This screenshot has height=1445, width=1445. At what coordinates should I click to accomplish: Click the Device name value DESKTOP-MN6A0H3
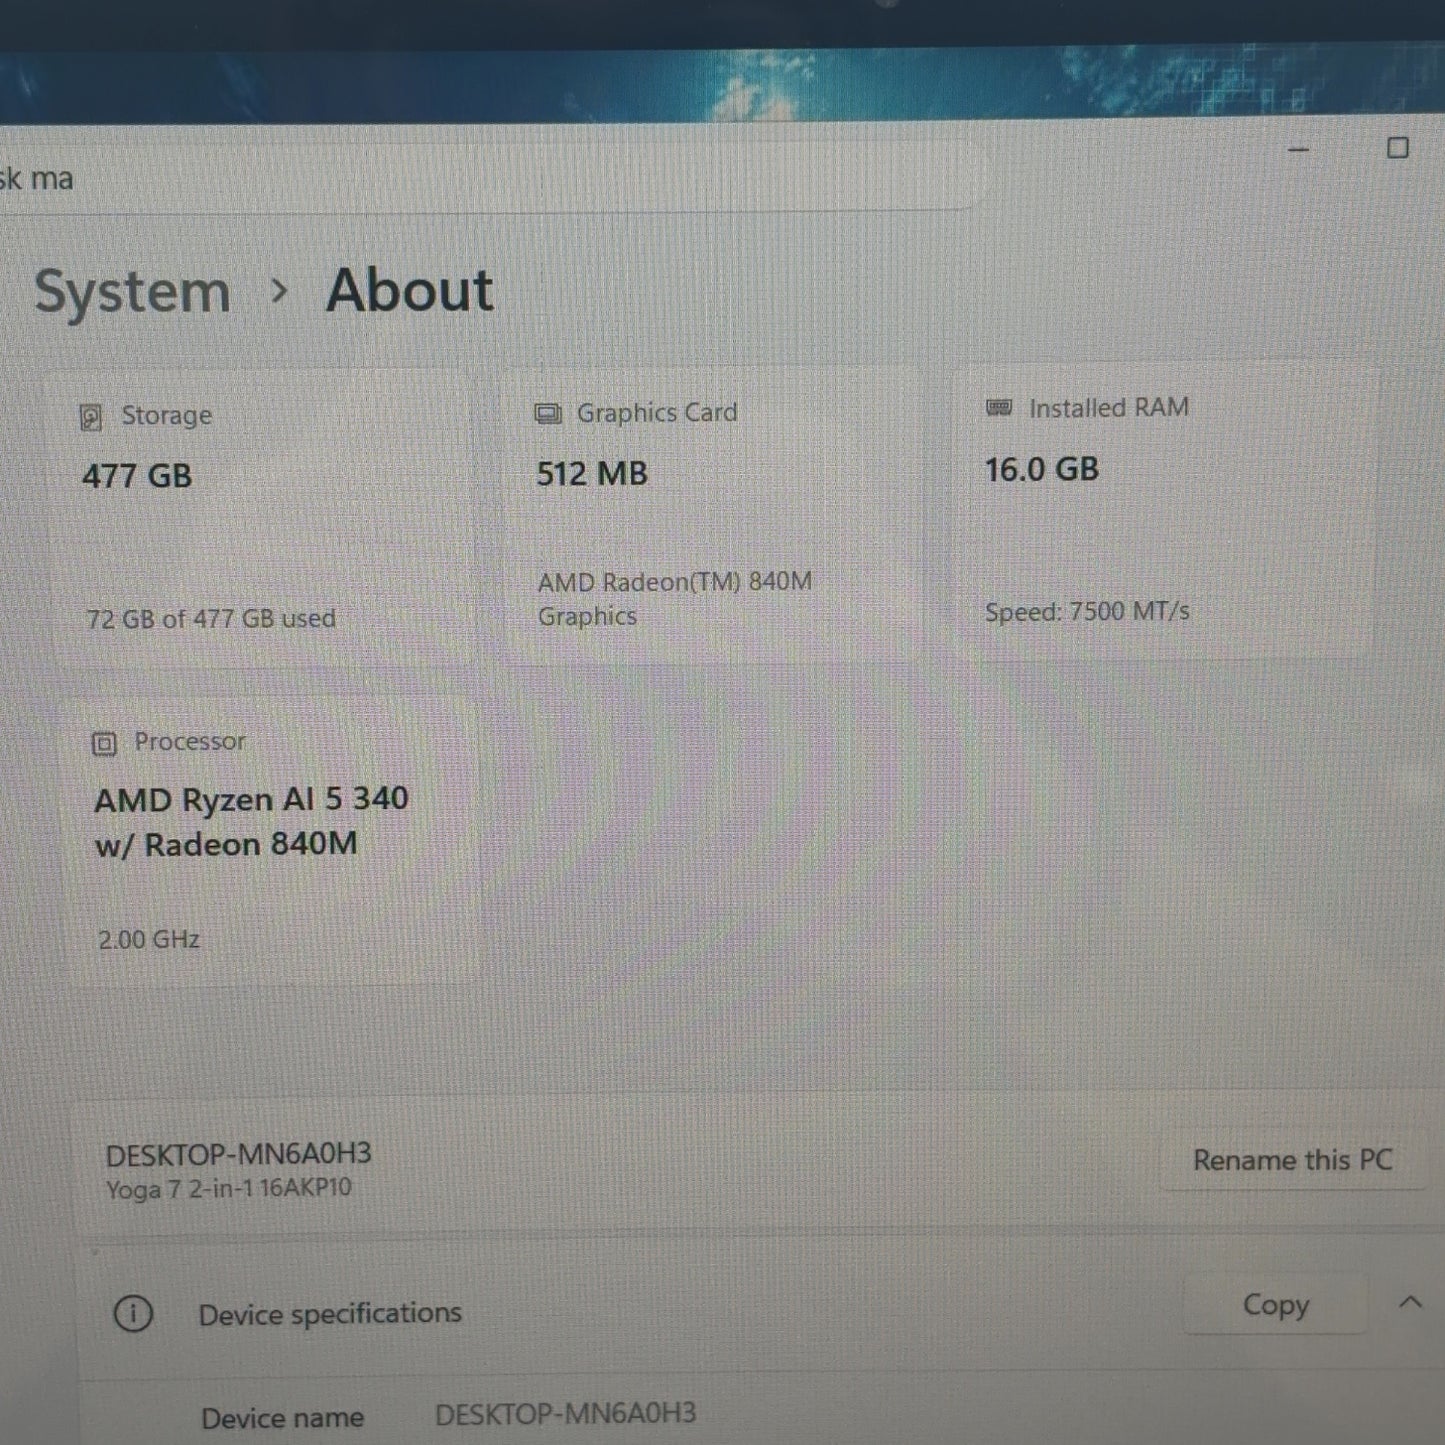pos(566,1414)
